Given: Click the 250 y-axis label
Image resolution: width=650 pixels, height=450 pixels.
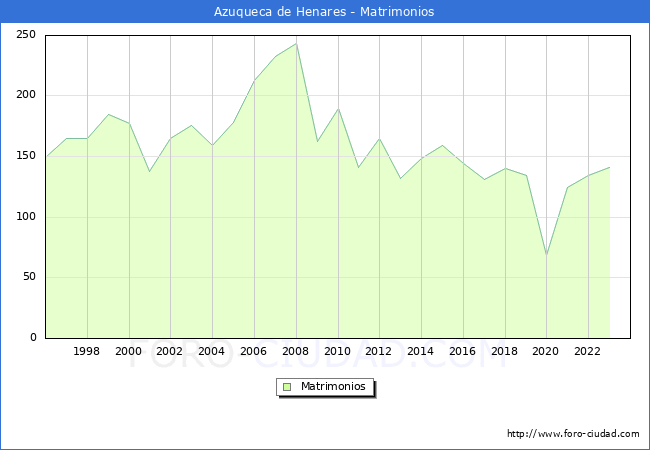Looking at the screenshot, I should [x=26, y=34].
